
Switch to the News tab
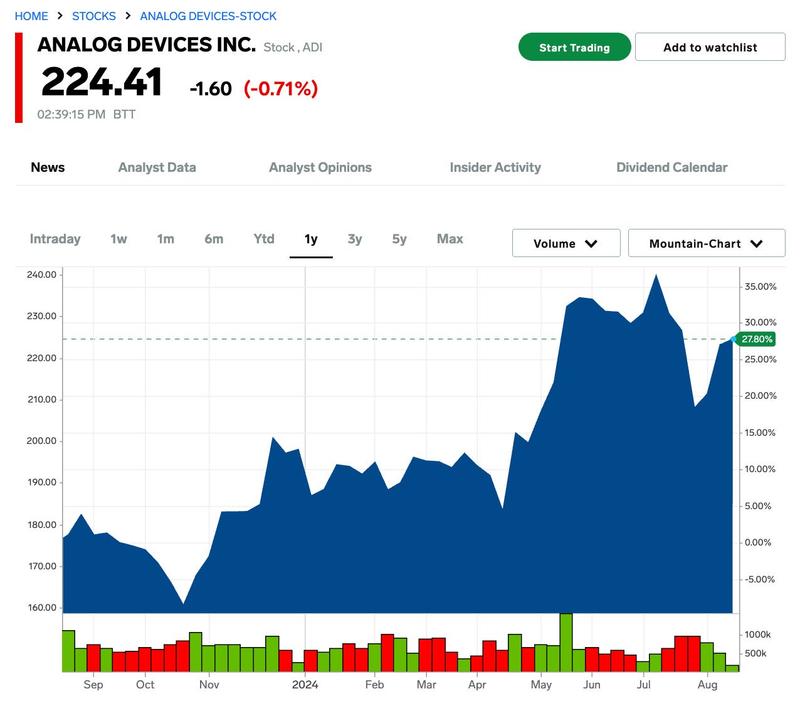[x=47, y=167]
